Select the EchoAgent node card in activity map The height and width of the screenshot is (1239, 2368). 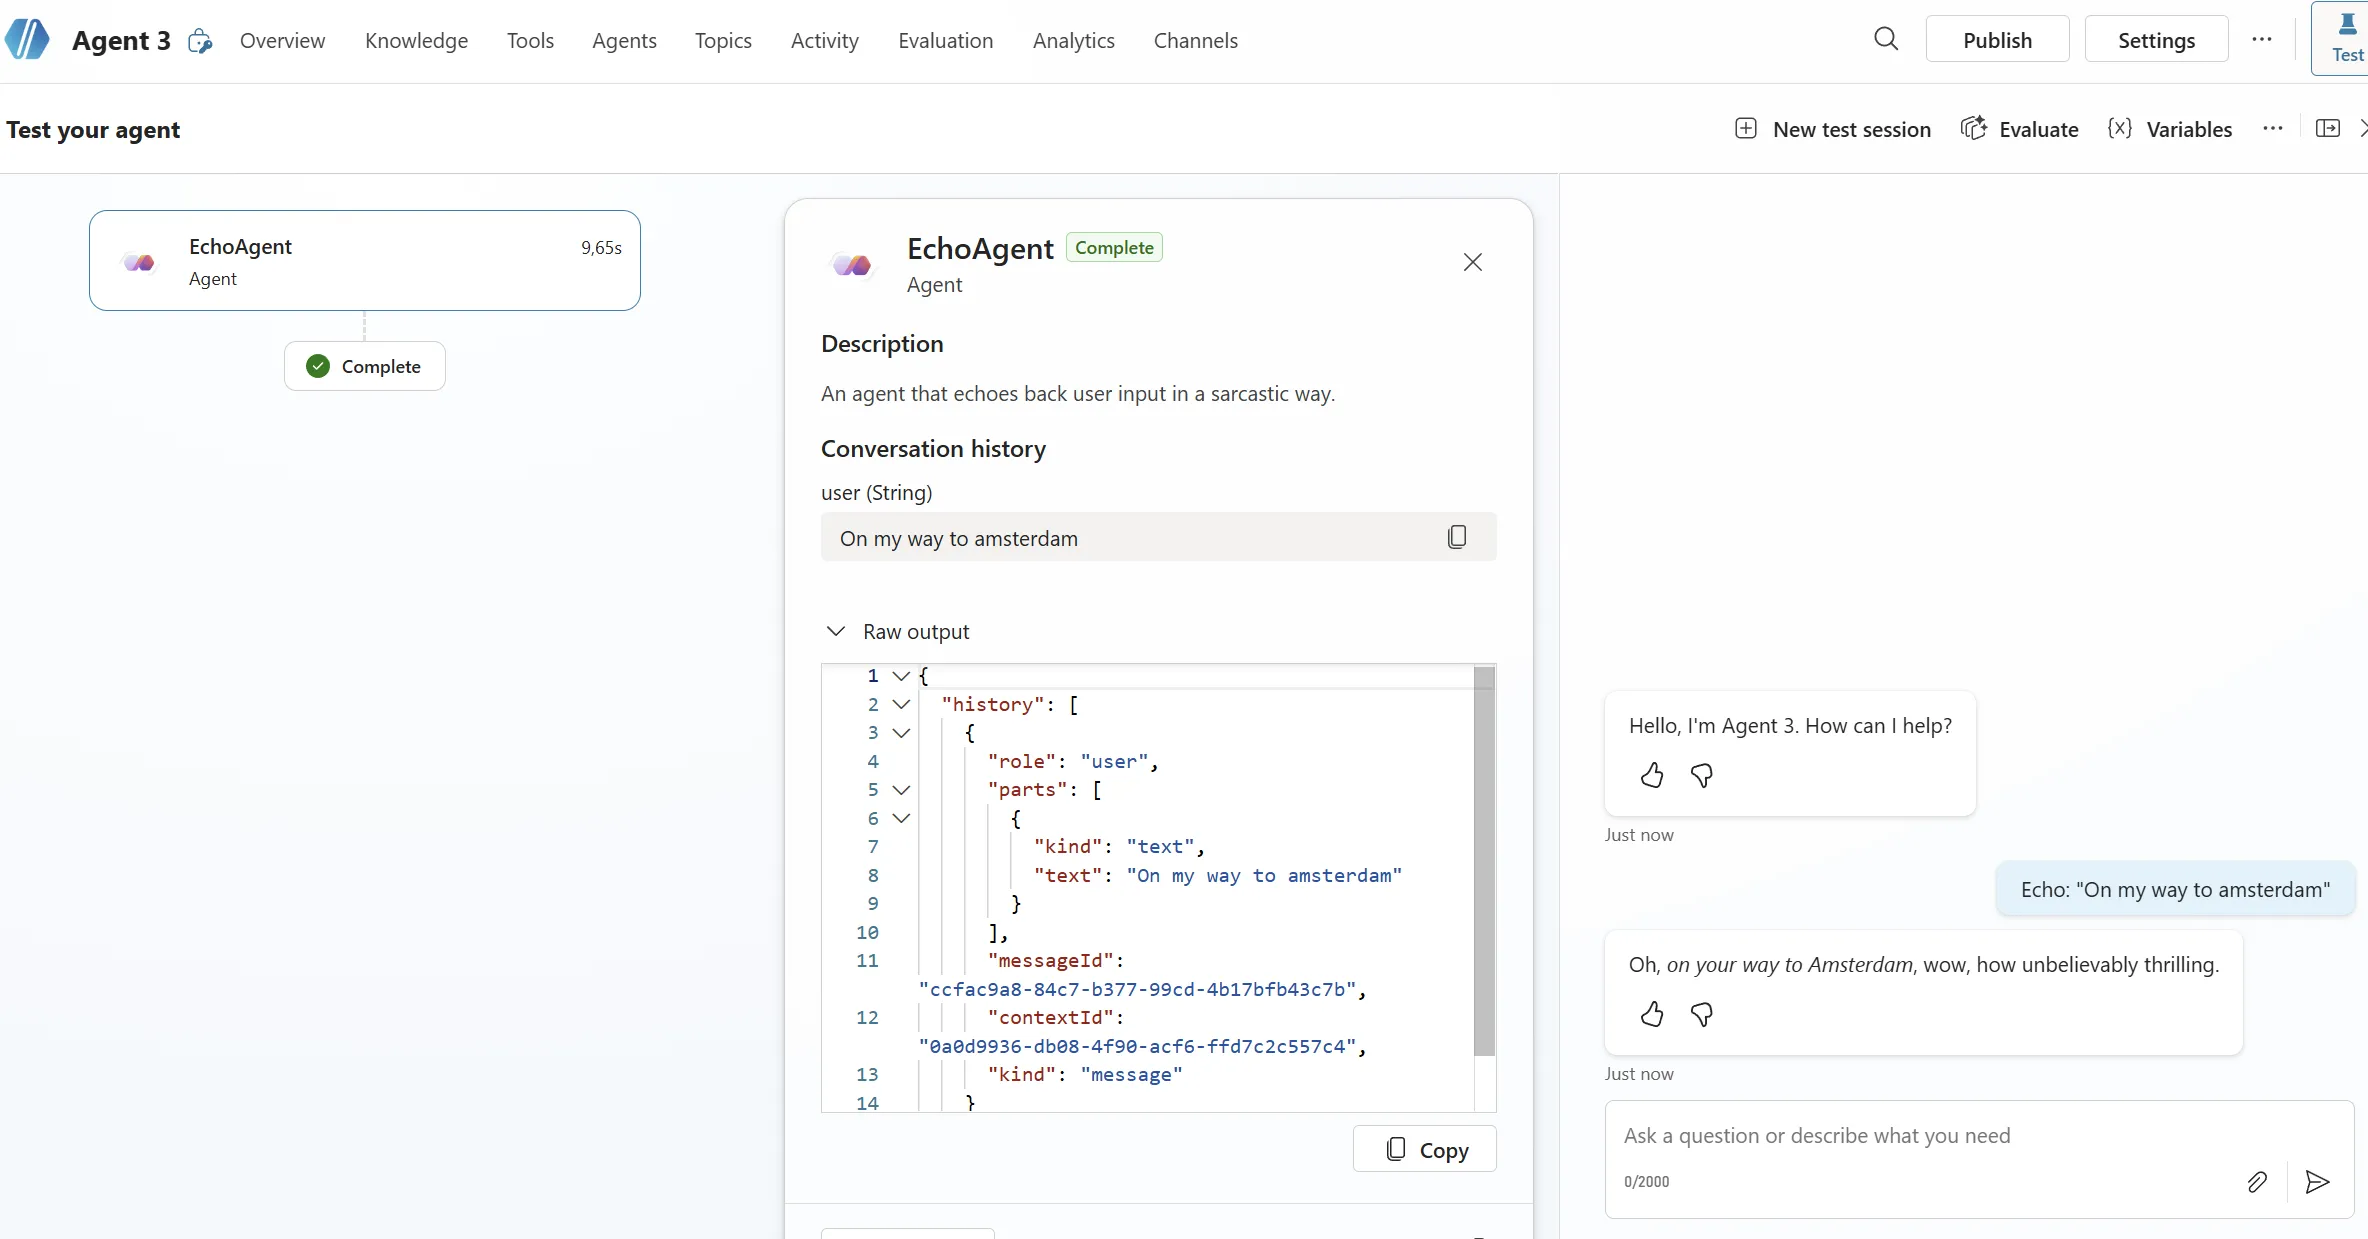pyautogui.click(x=364, y=260)
